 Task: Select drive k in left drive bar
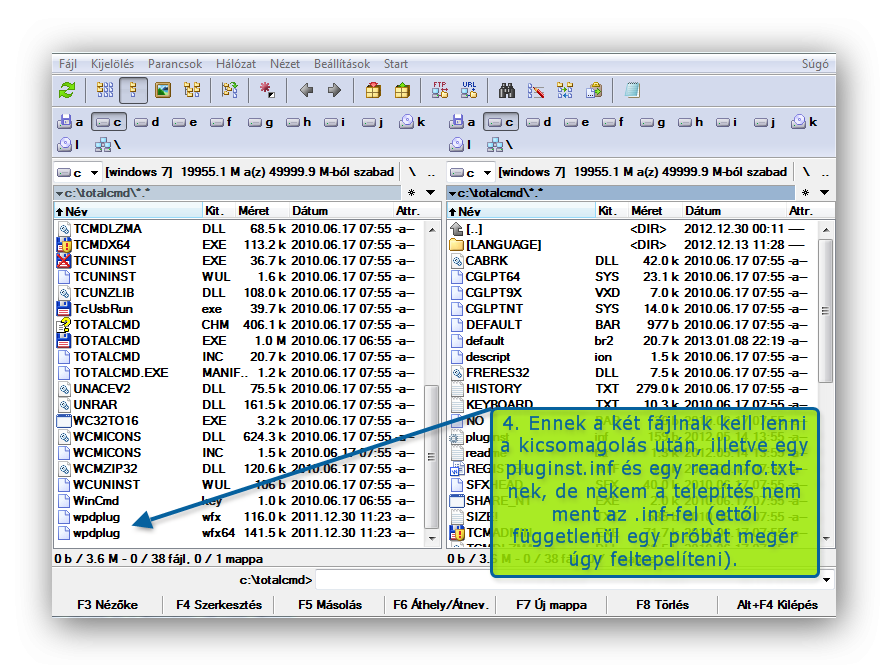click(412, 122)
